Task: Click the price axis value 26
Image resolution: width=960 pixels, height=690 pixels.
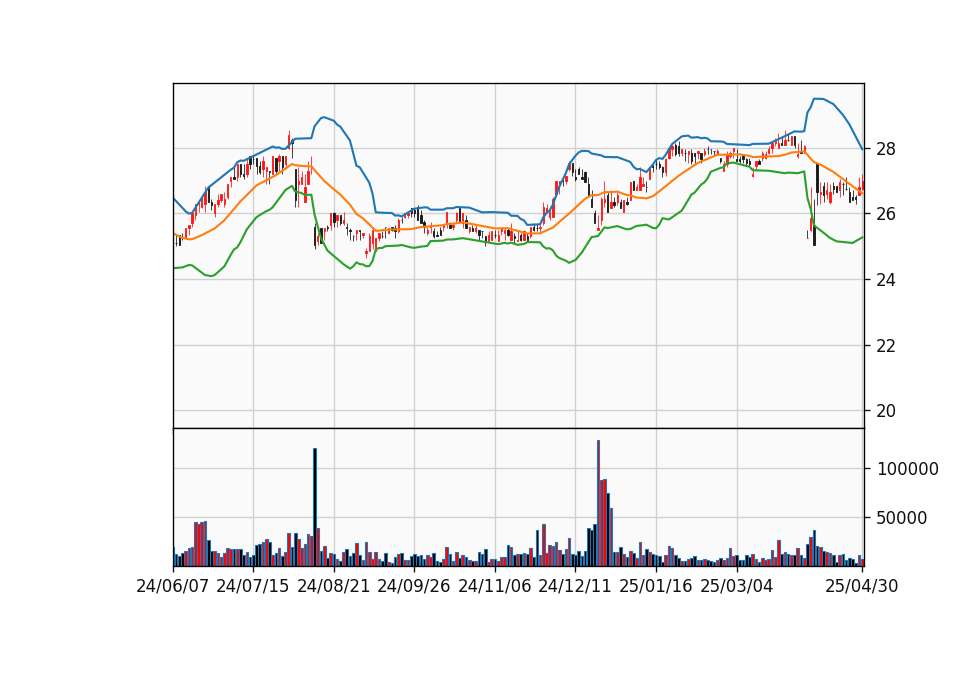Action: pos(886,214)
